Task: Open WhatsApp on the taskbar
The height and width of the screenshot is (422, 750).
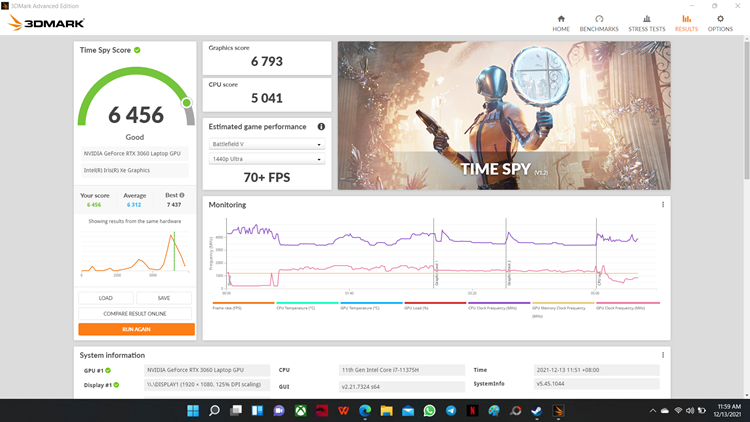Action: tap(430, 411)
